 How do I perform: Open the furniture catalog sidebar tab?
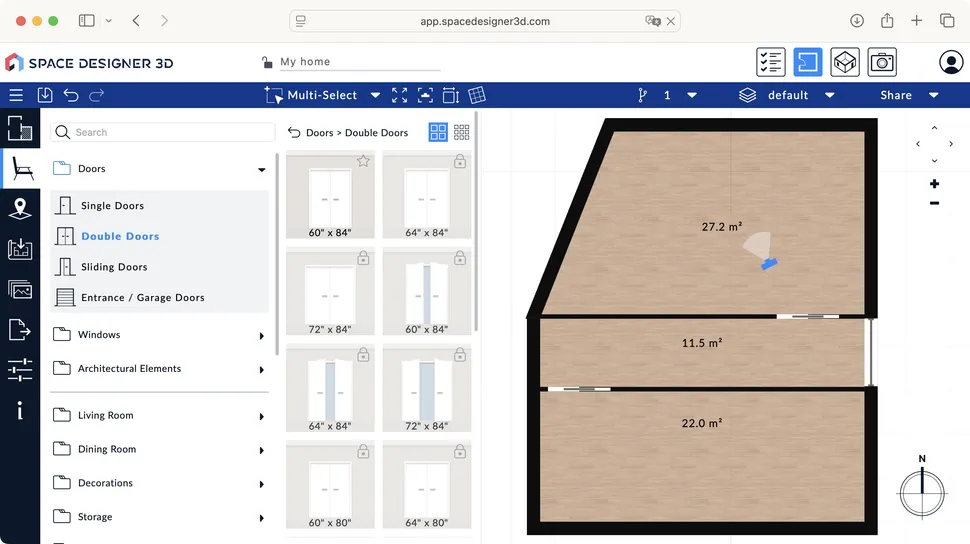[x=20, y=168]
